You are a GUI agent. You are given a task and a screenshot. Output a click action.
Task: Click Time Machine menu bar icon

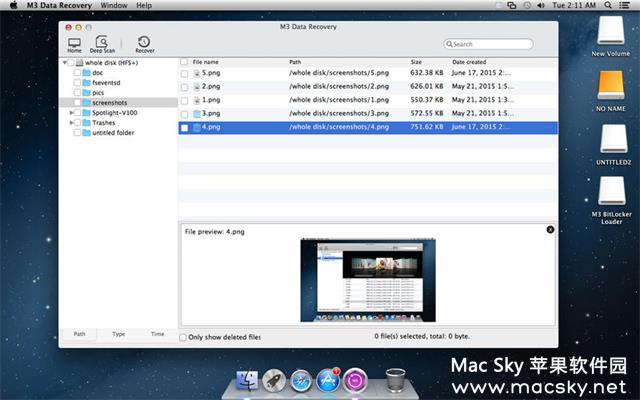(x=527, y=5)
